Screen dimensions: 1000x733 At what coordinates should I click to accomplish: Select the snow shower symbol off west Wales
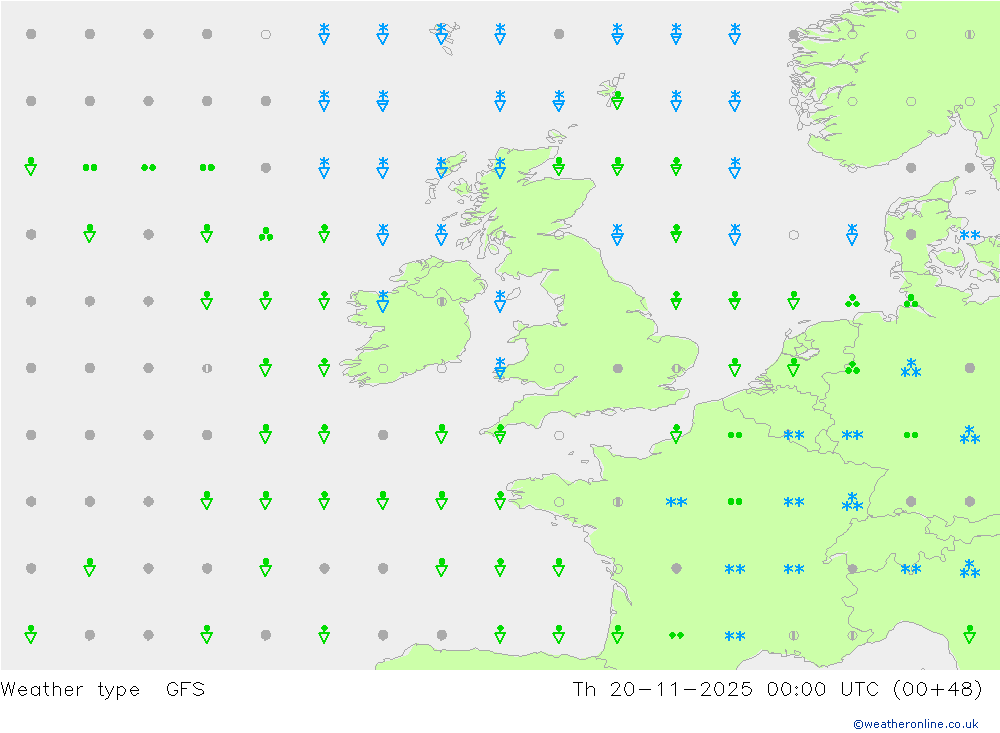click(500, 368)
